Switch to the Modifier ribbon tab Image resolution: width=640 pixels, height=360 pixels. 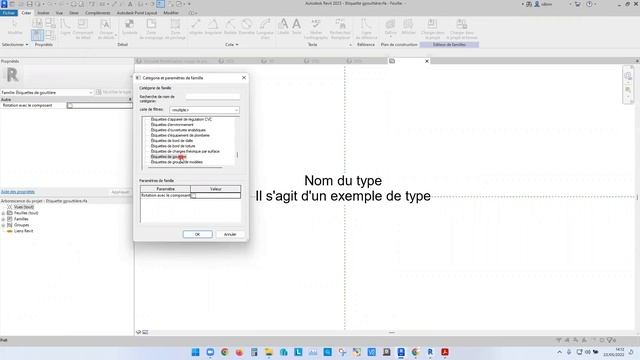click(171, 13)
